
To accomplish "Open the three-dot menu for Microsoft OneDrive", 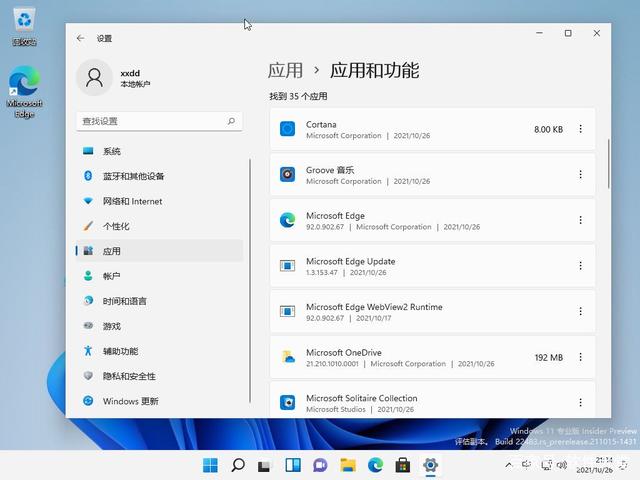I will (580, 357).
